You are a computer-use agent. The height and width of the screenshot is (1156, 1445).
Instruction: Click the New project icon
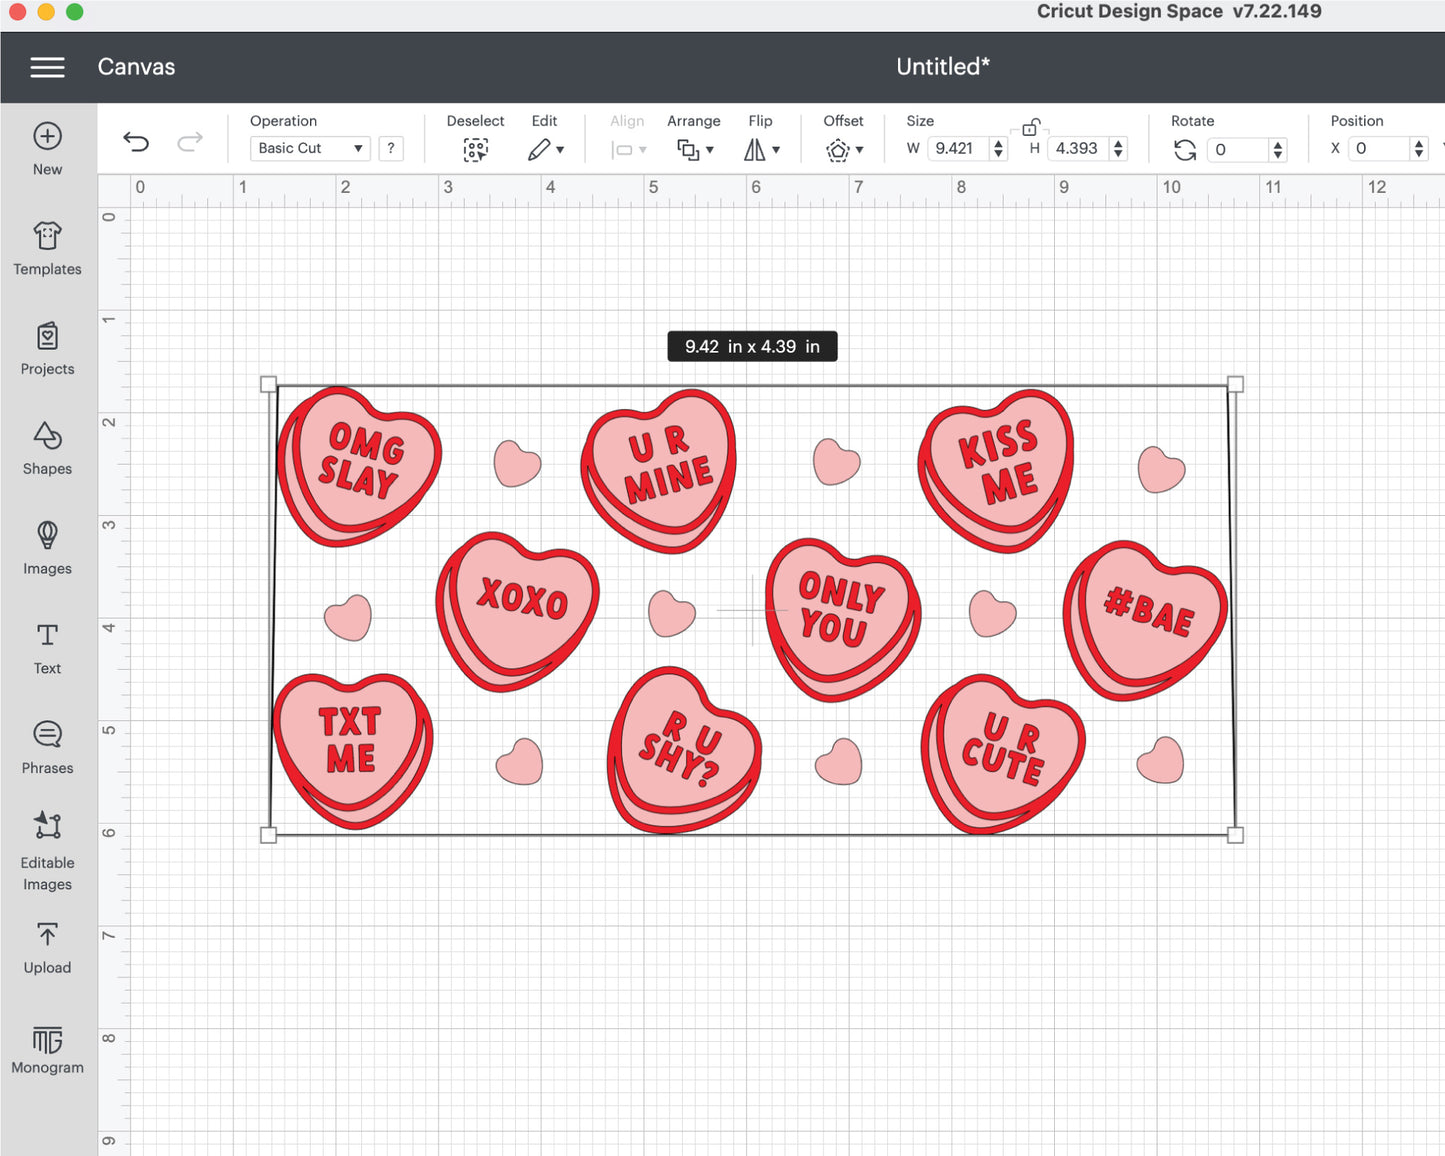(47, 148)
